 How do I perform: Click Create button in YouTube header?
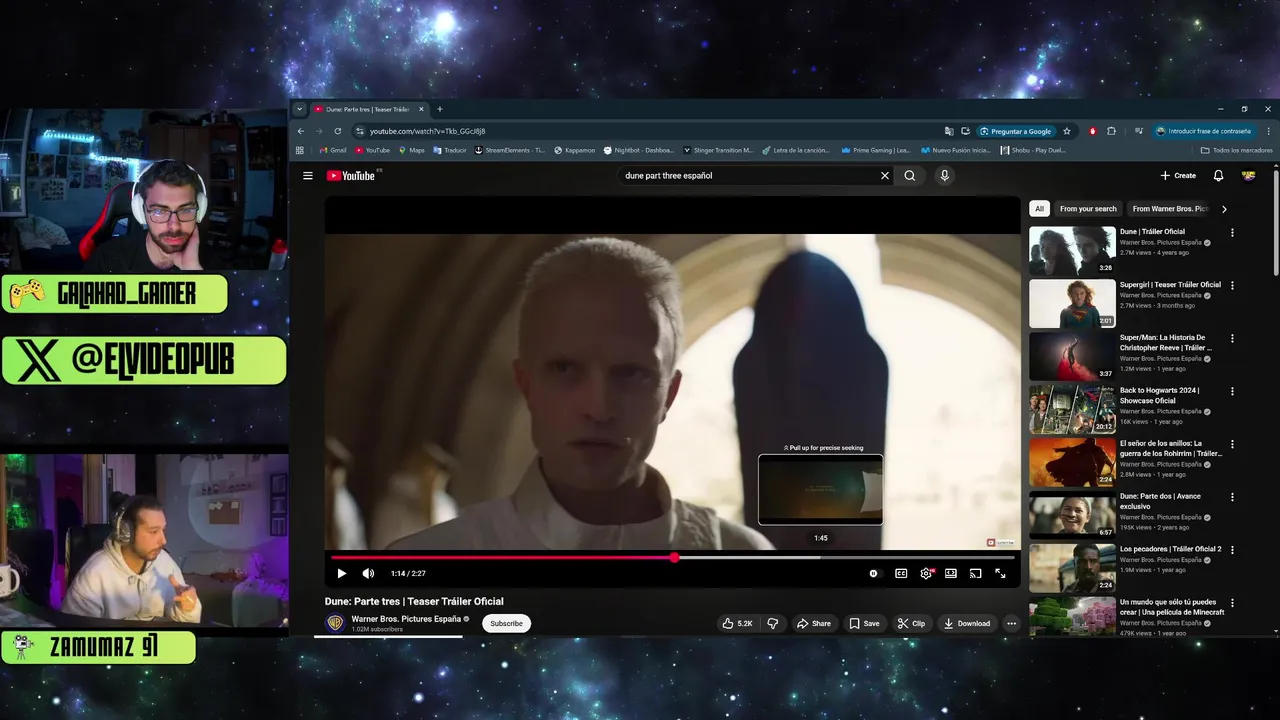click(1178, 176)
